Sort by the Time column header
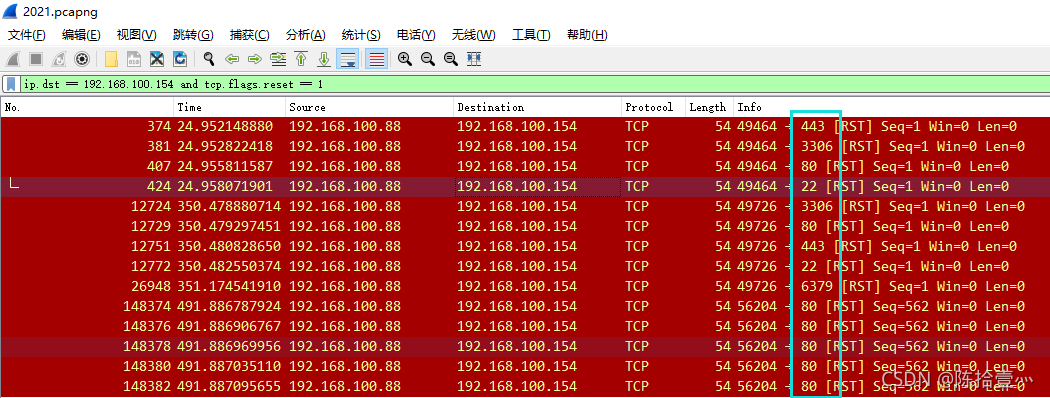 pyautogui.click(x=230, y=107)
